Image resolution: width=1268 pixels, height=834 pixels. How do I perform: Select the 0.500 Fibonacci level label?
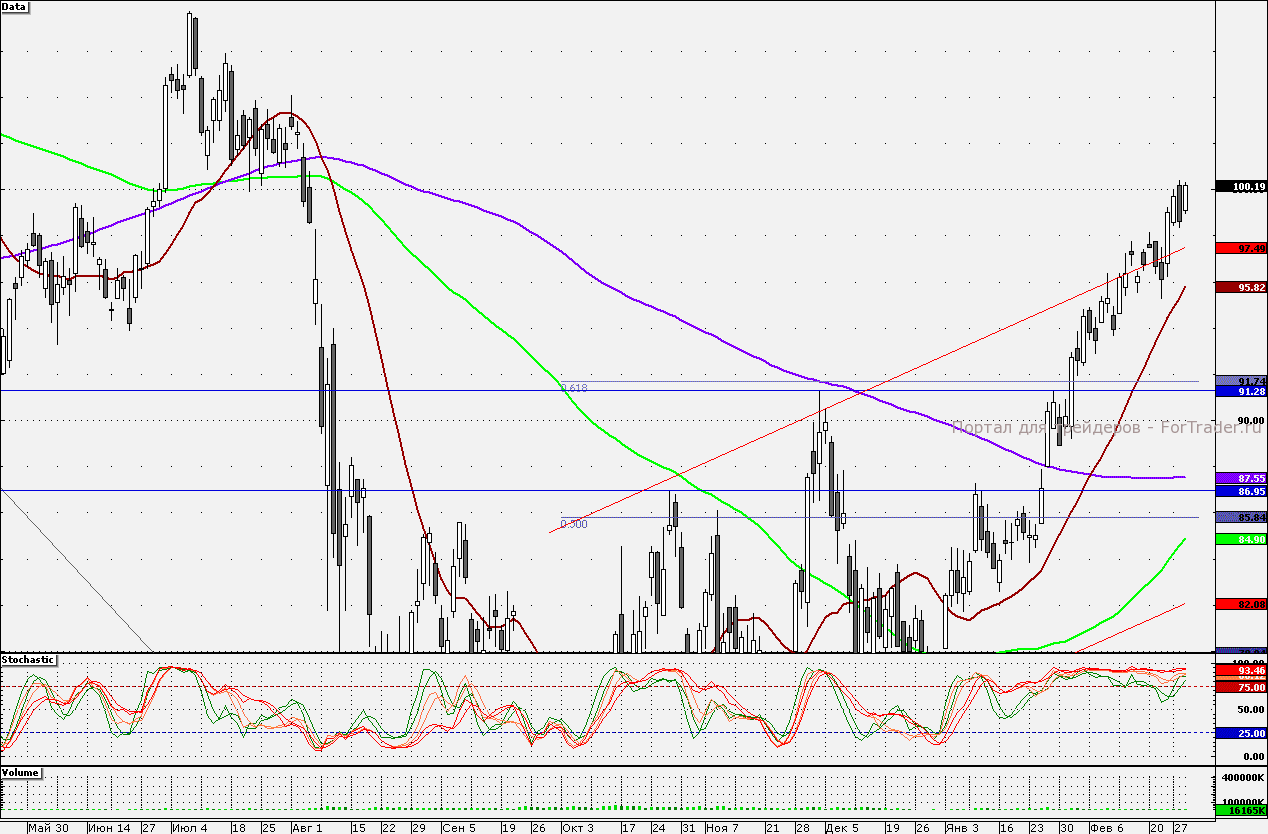point(574,523)
